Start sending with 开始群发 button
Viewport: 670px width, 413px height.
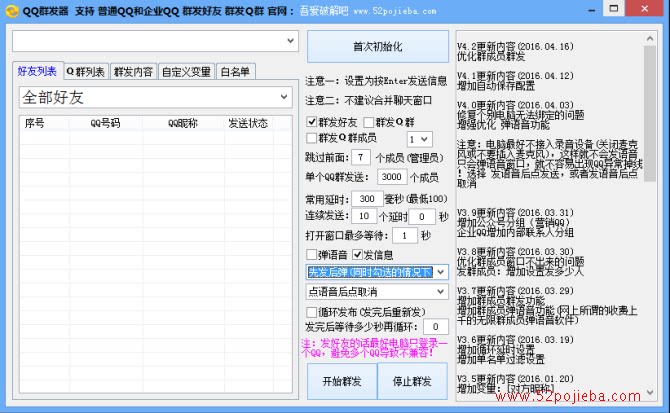click(x=342, y=381)
